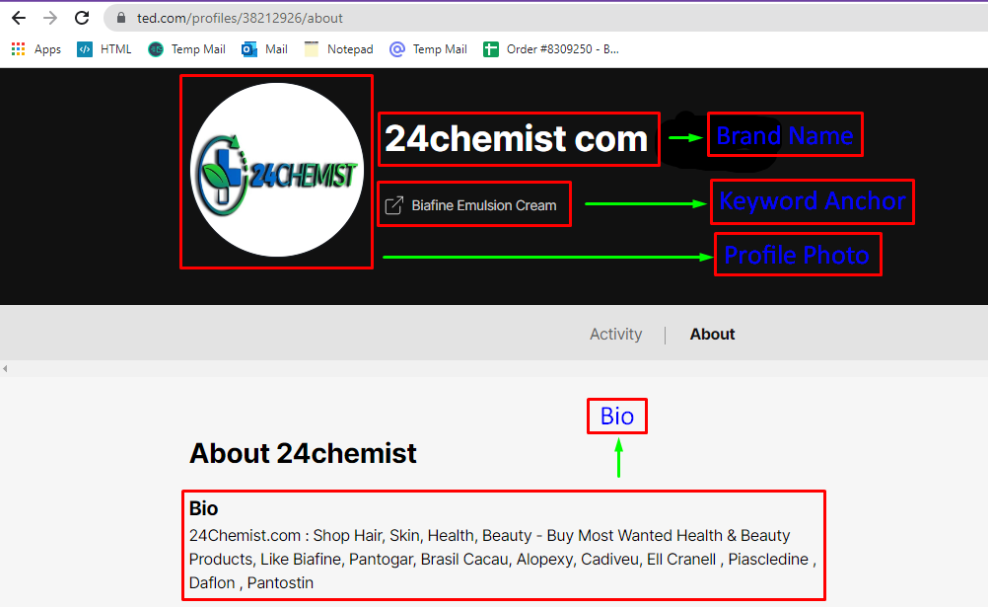The width and height of the screenshot is (988, 607).
Task: Open the first Temp Mail bookmark
Action: coord(186,48)
